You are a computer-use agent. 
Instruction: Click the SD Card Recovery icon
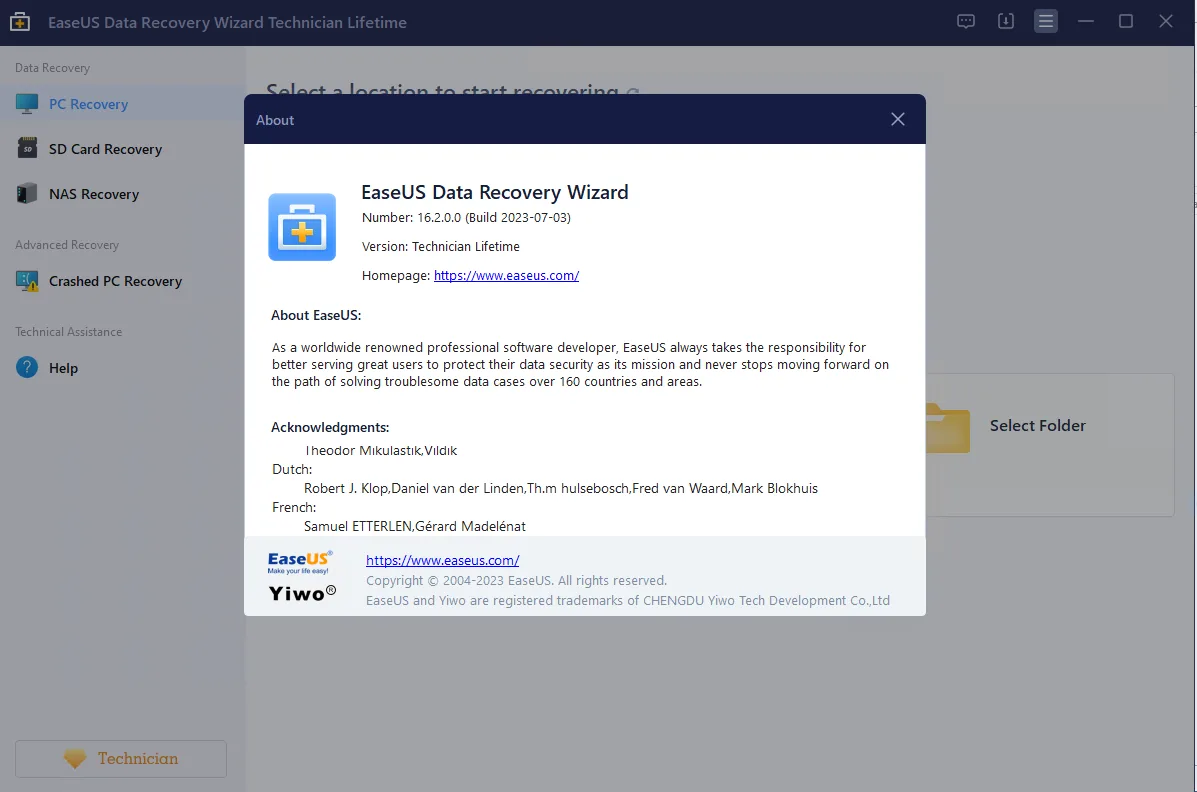[x=27, y=148]
